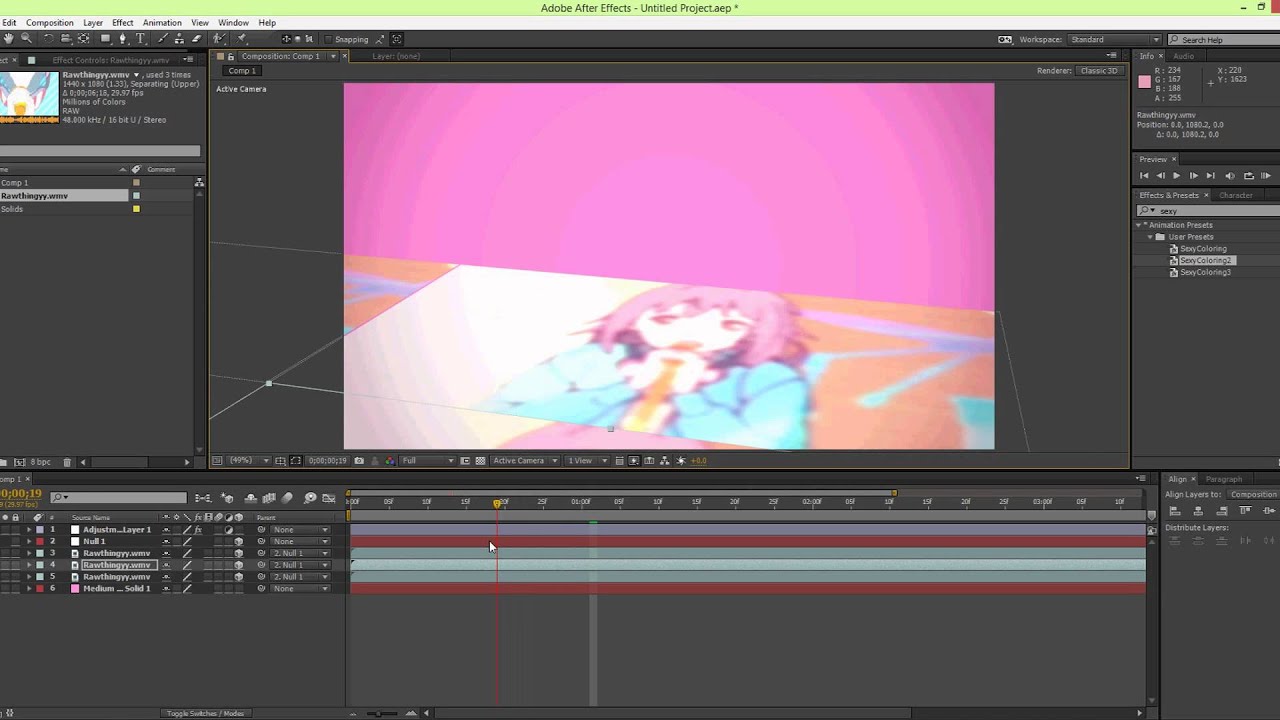Open the Layer menu
Screen dimensions: 1280x720
(x=93, y=22)
